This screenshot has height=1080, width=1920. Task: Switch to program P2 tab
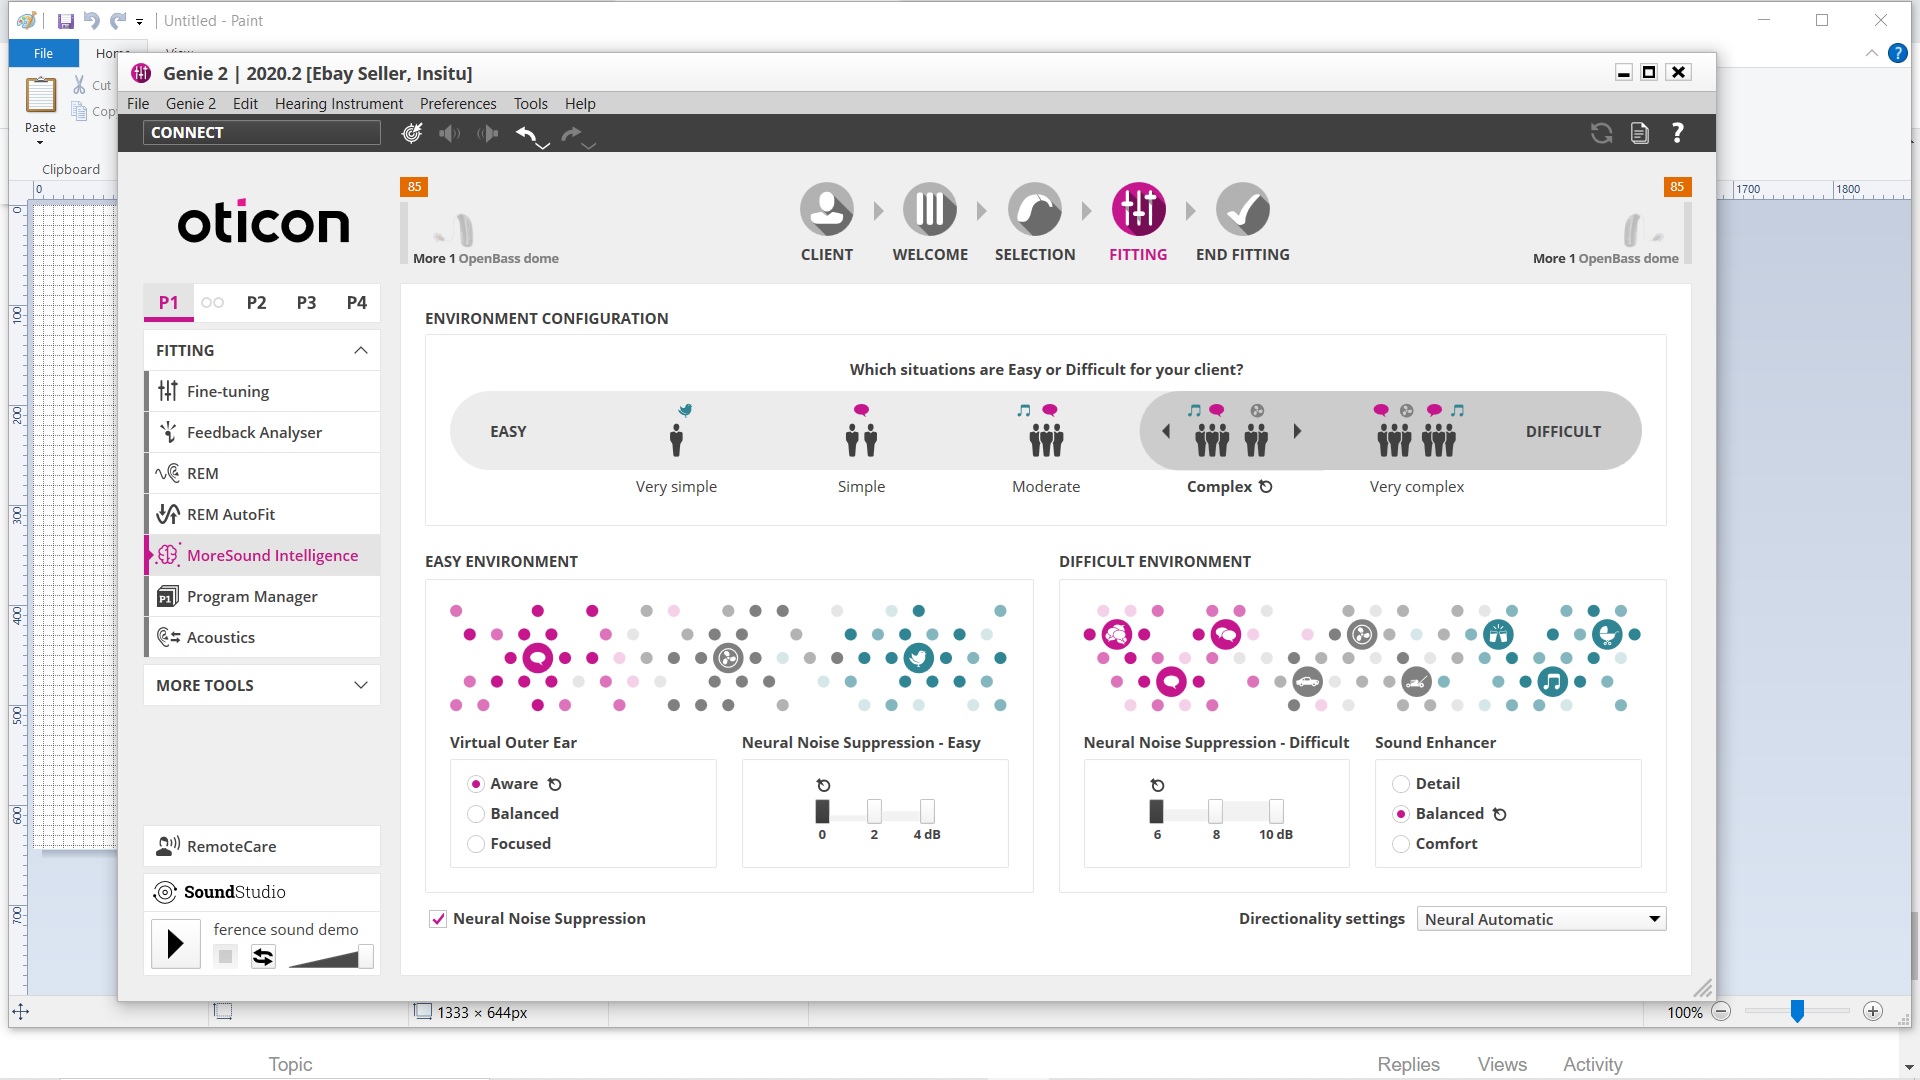click(x=257, y=302)
